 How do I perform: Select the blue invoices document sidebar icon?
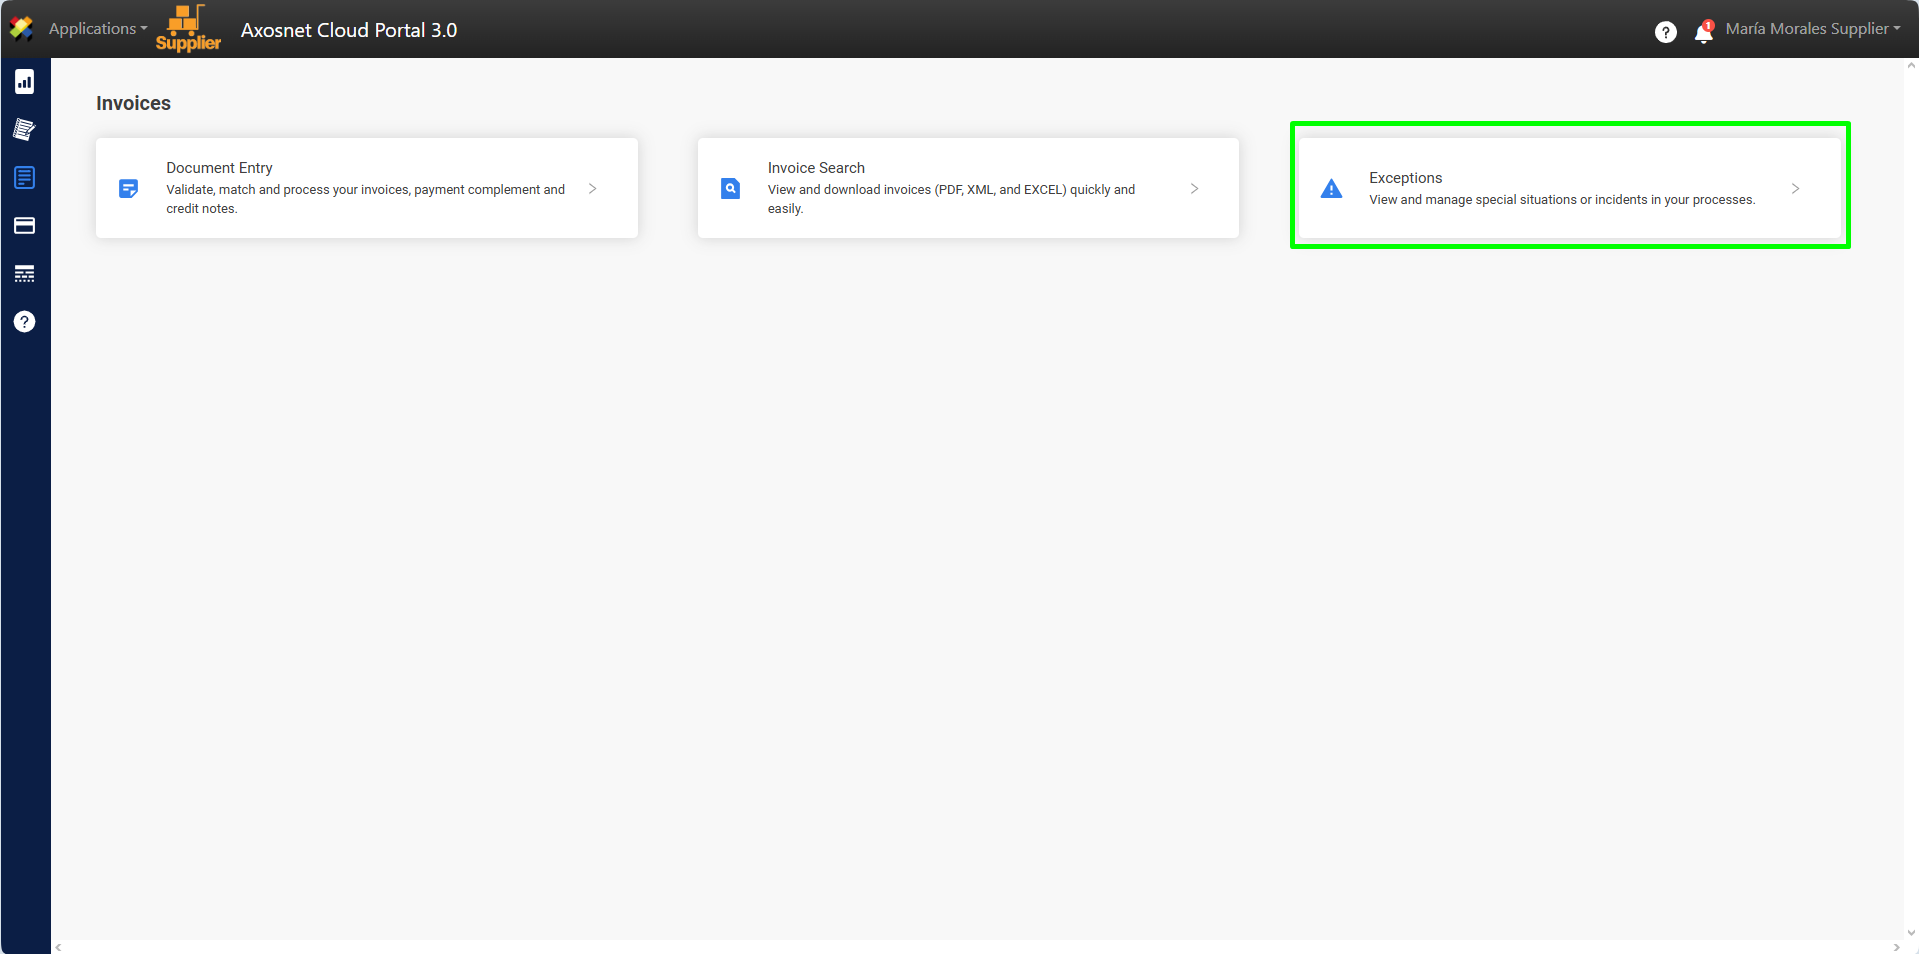point(25,178)
